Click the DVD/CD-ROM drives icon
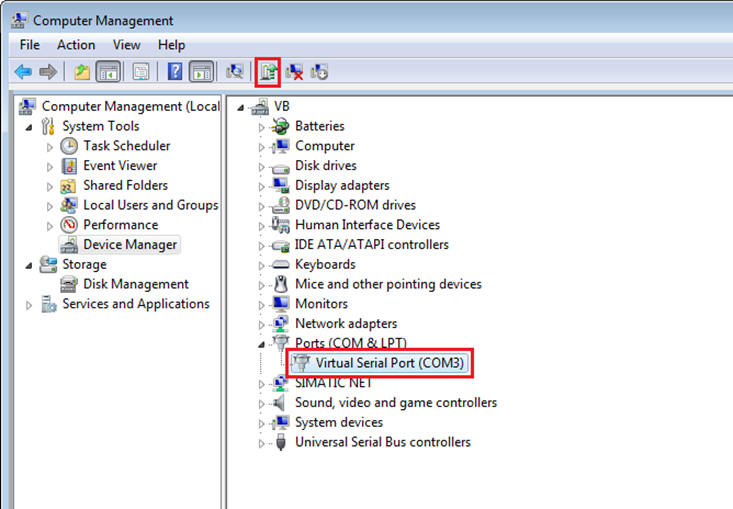 280,205
